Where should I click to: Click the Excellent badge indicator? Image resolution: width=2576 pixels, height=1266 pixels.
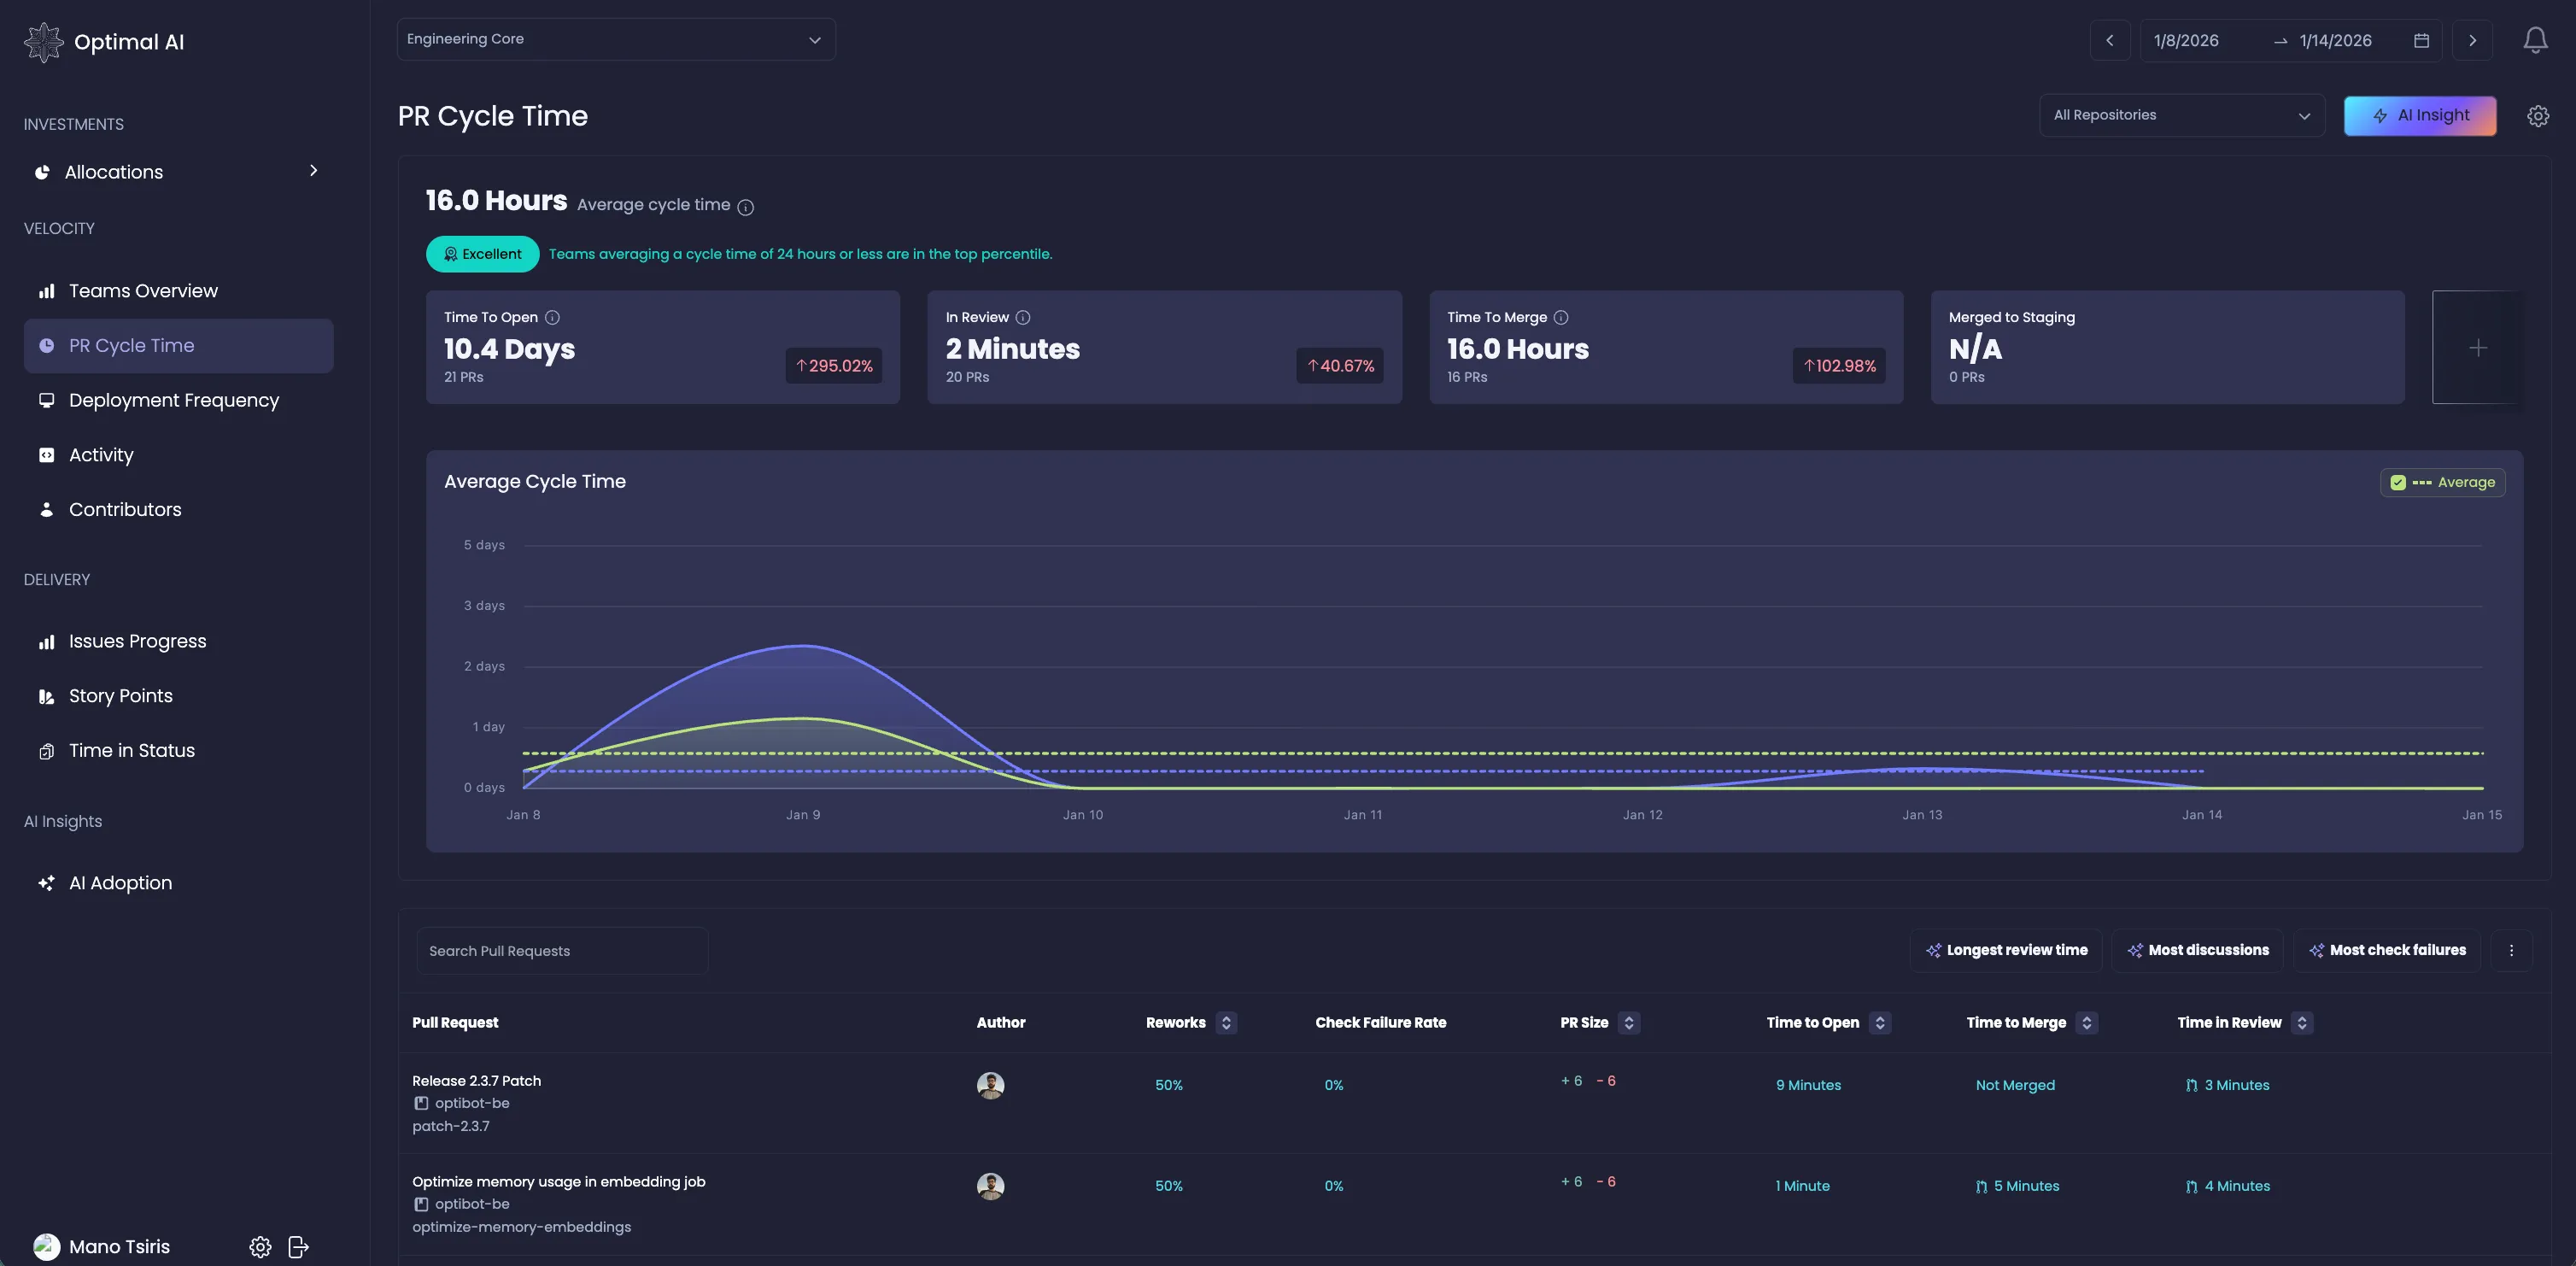[x=483, y=254]
